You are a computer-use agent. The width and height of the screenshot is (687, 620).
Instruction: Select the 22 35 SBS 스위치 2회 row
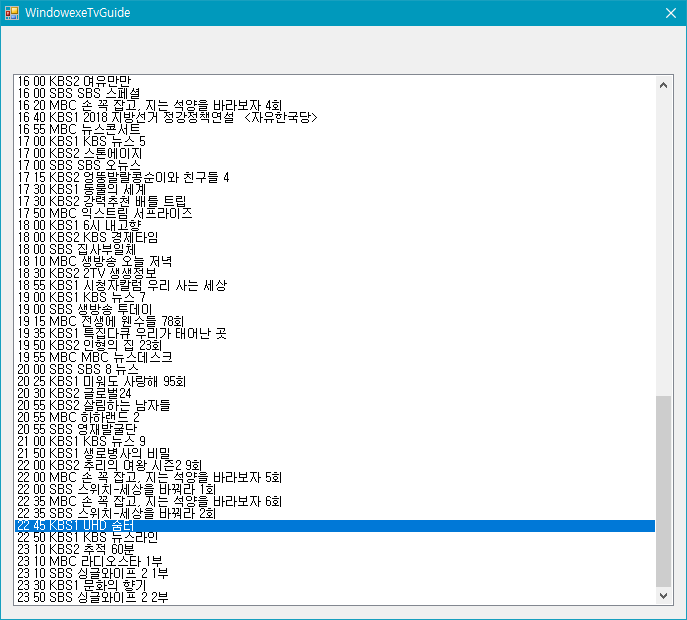click(x=335, y=514)
